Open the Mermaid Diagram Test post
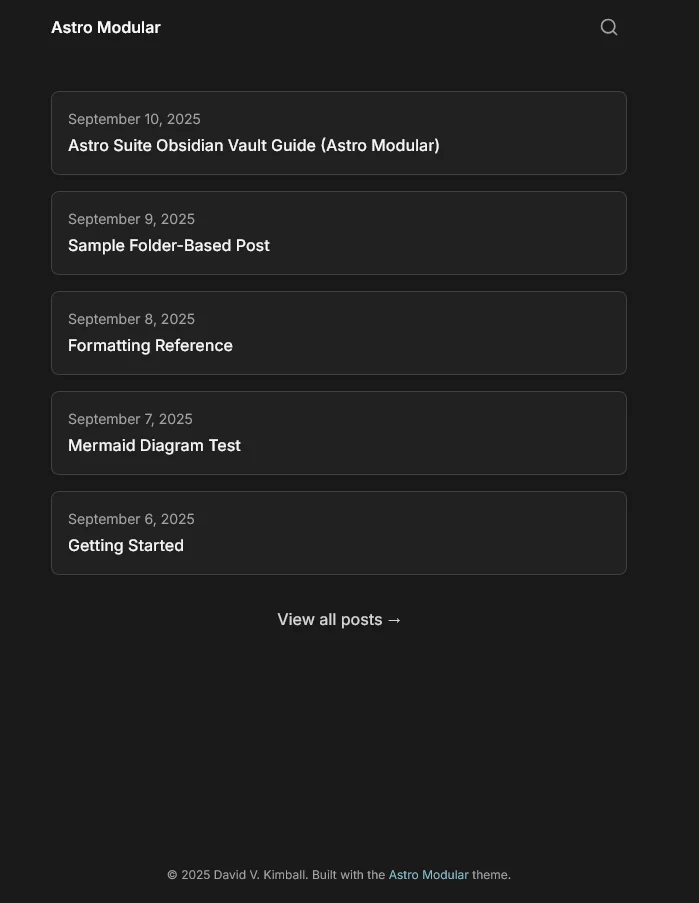Viewport: 699px width, 903px height. [154, 446]
